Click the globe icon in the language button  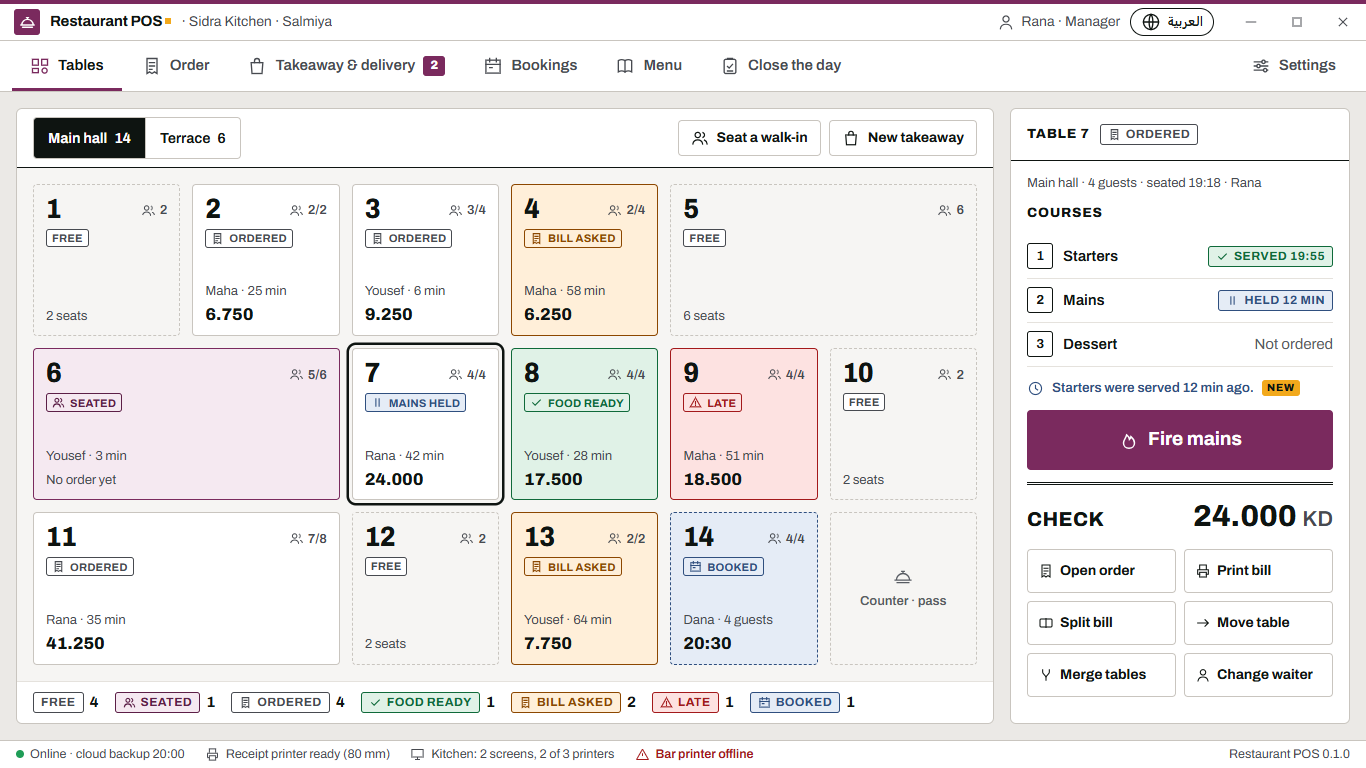(1151, 22)
